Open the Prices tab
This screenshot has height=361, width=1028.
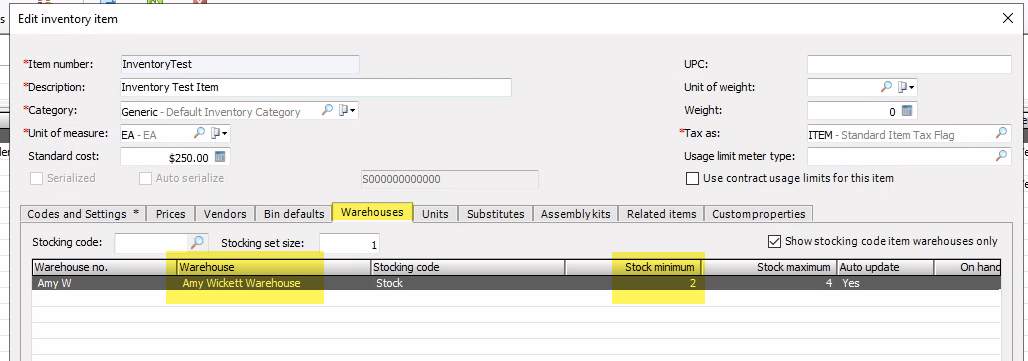pyautogui.click(x=170, y=214)
